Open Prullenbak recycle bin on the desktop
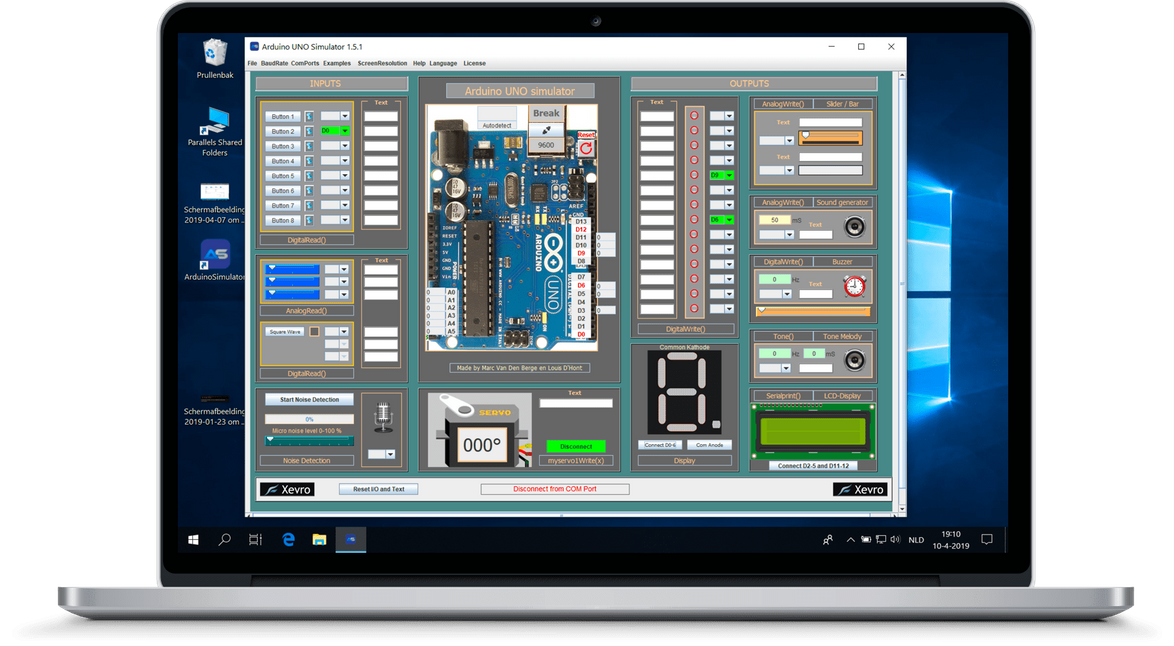 point(215,59)
